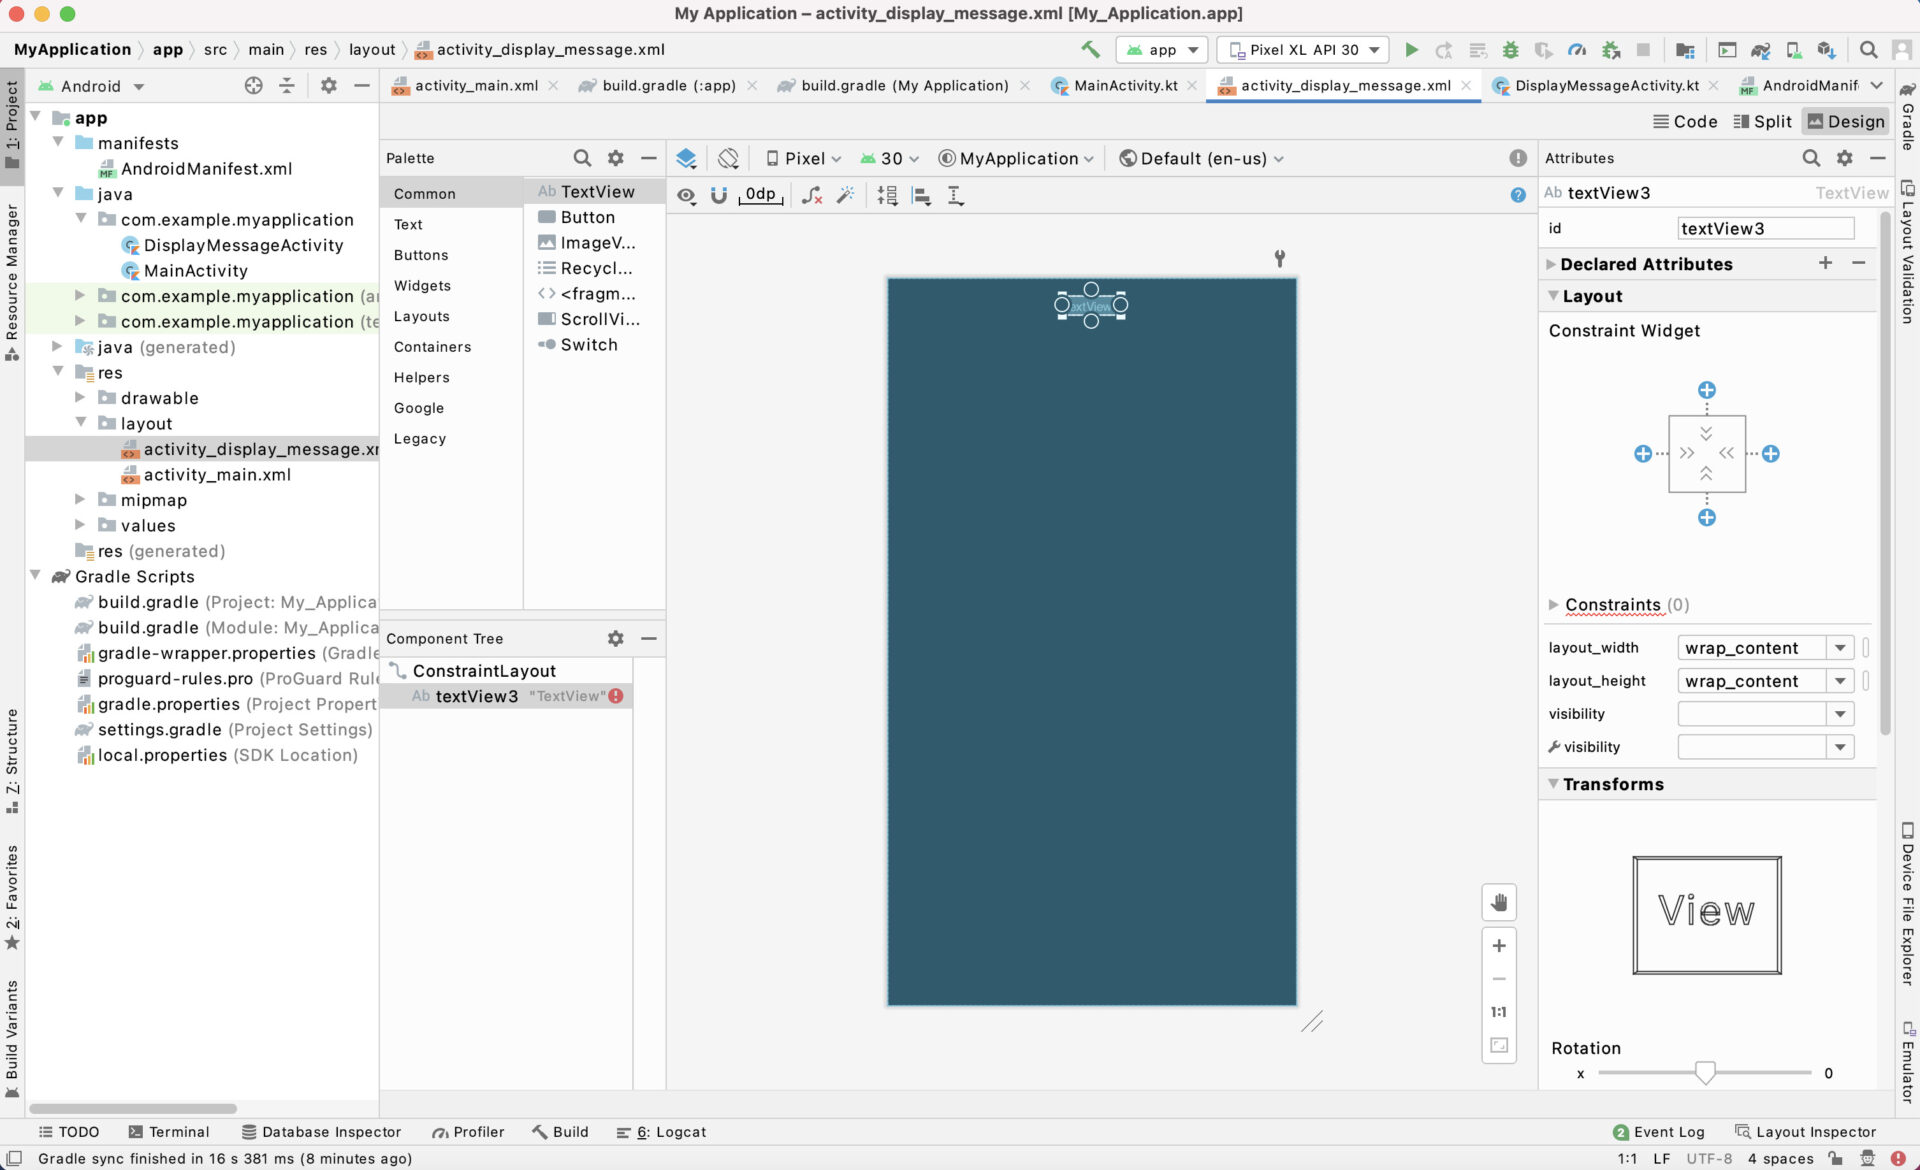
Task: Open the view options eye toggle
Action: tap(686, 196)
